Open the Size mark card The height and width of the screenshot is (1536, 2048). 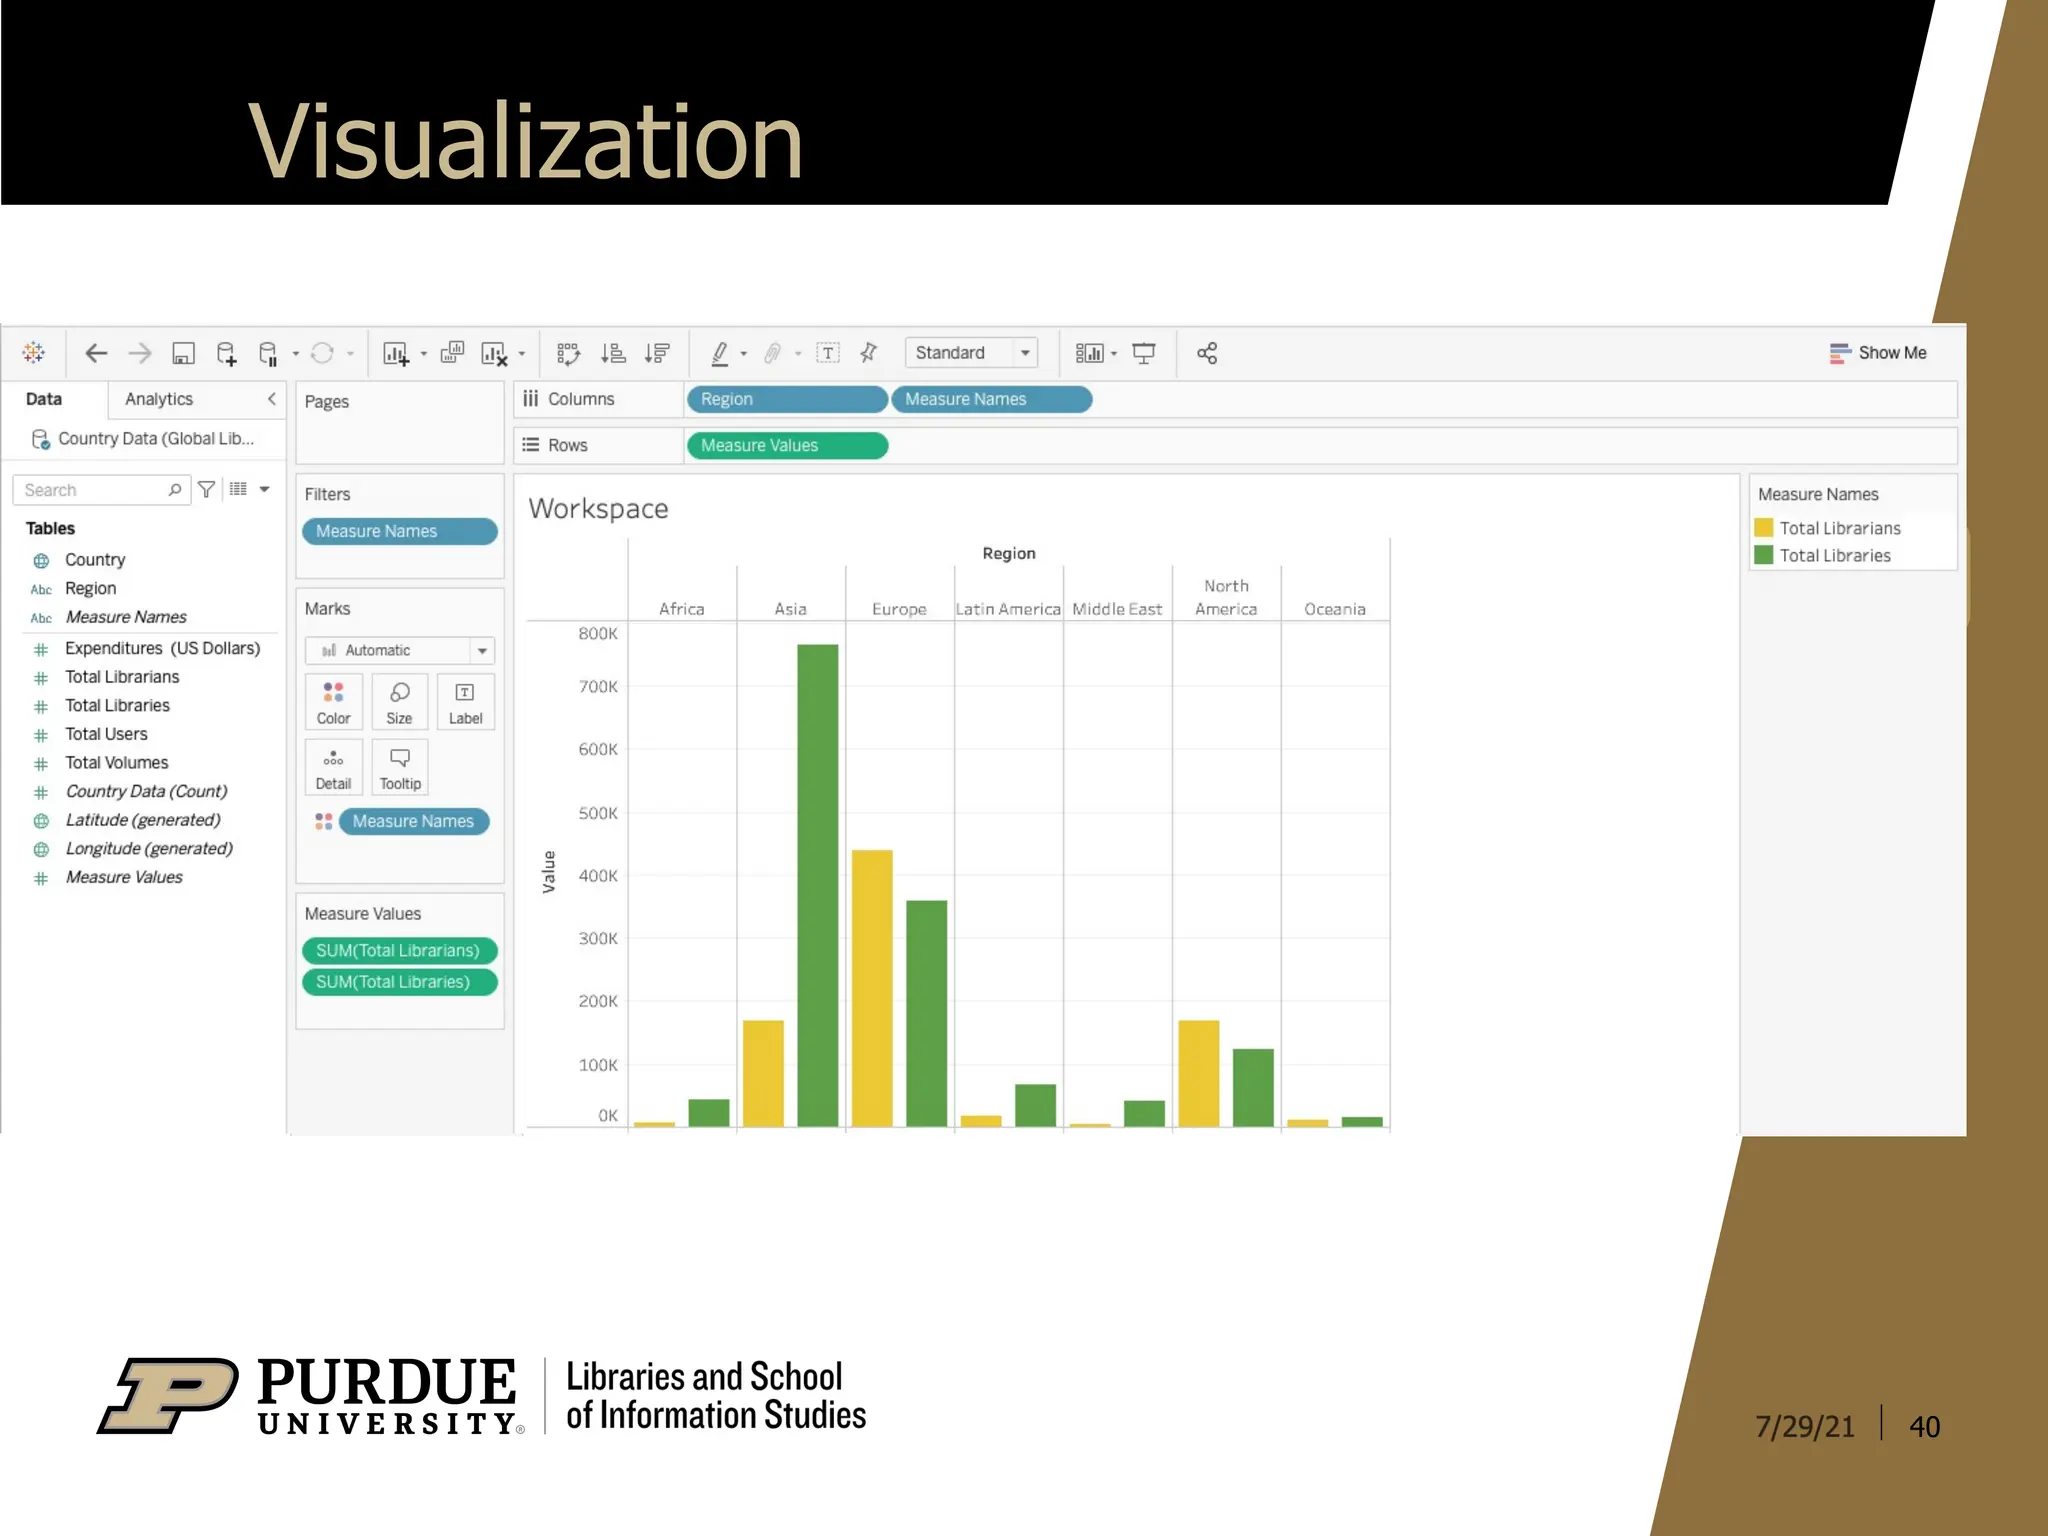(x=399, y=702)
